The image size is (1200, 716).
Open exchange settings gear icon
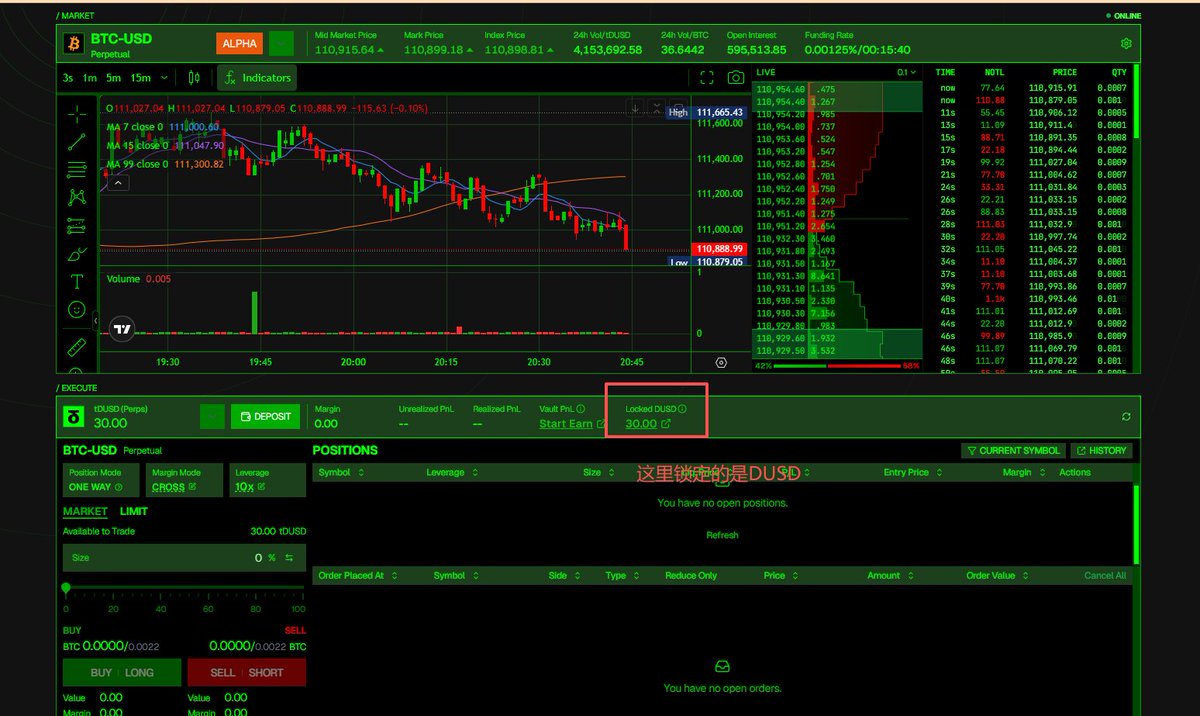pos(1126,44)
